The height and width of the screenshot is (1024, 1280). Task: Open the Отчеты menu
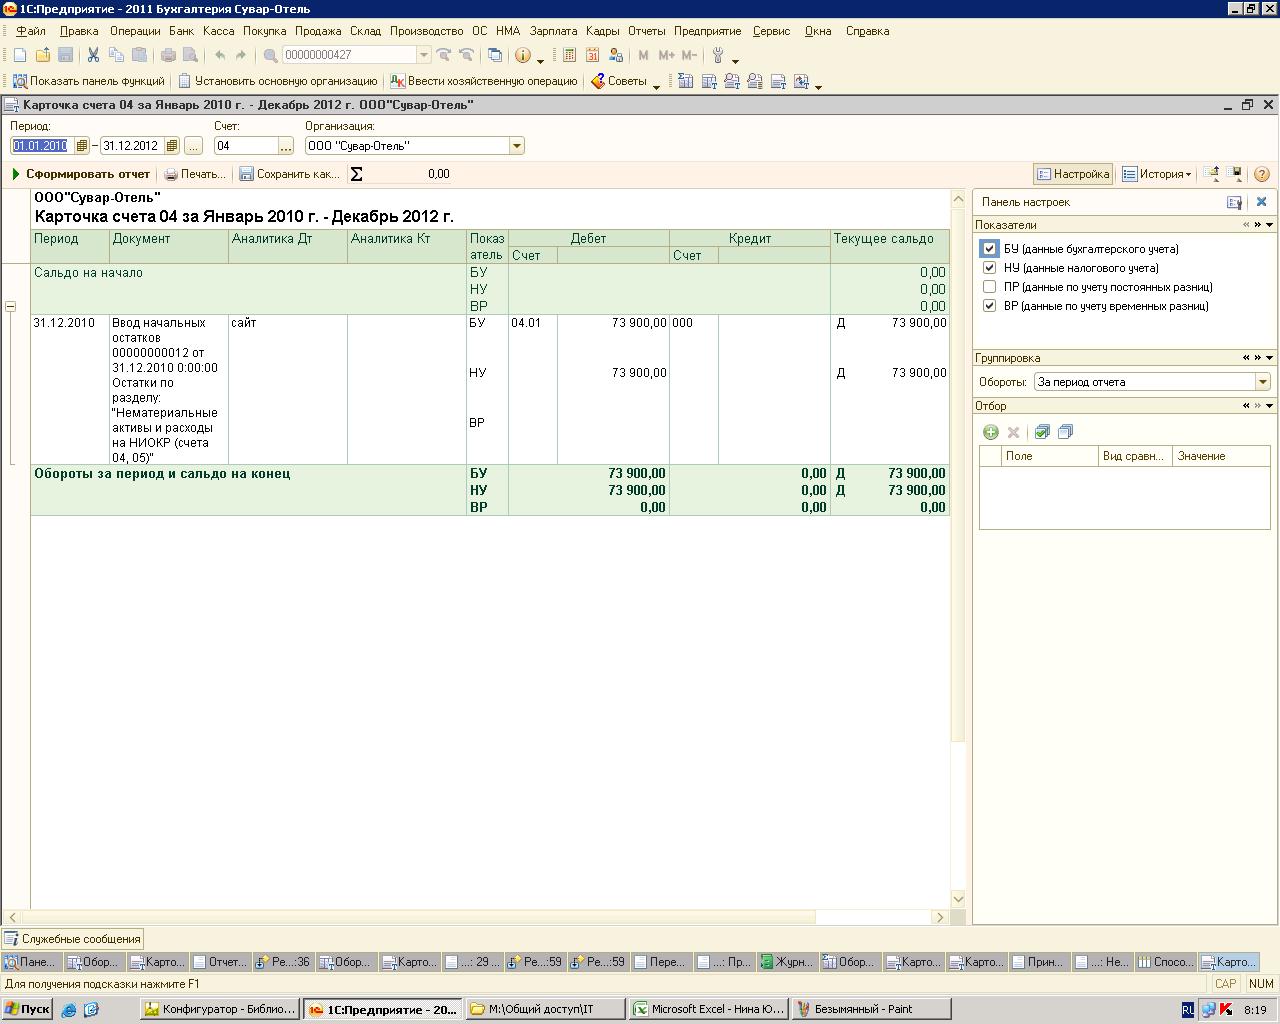coord(646,31)
